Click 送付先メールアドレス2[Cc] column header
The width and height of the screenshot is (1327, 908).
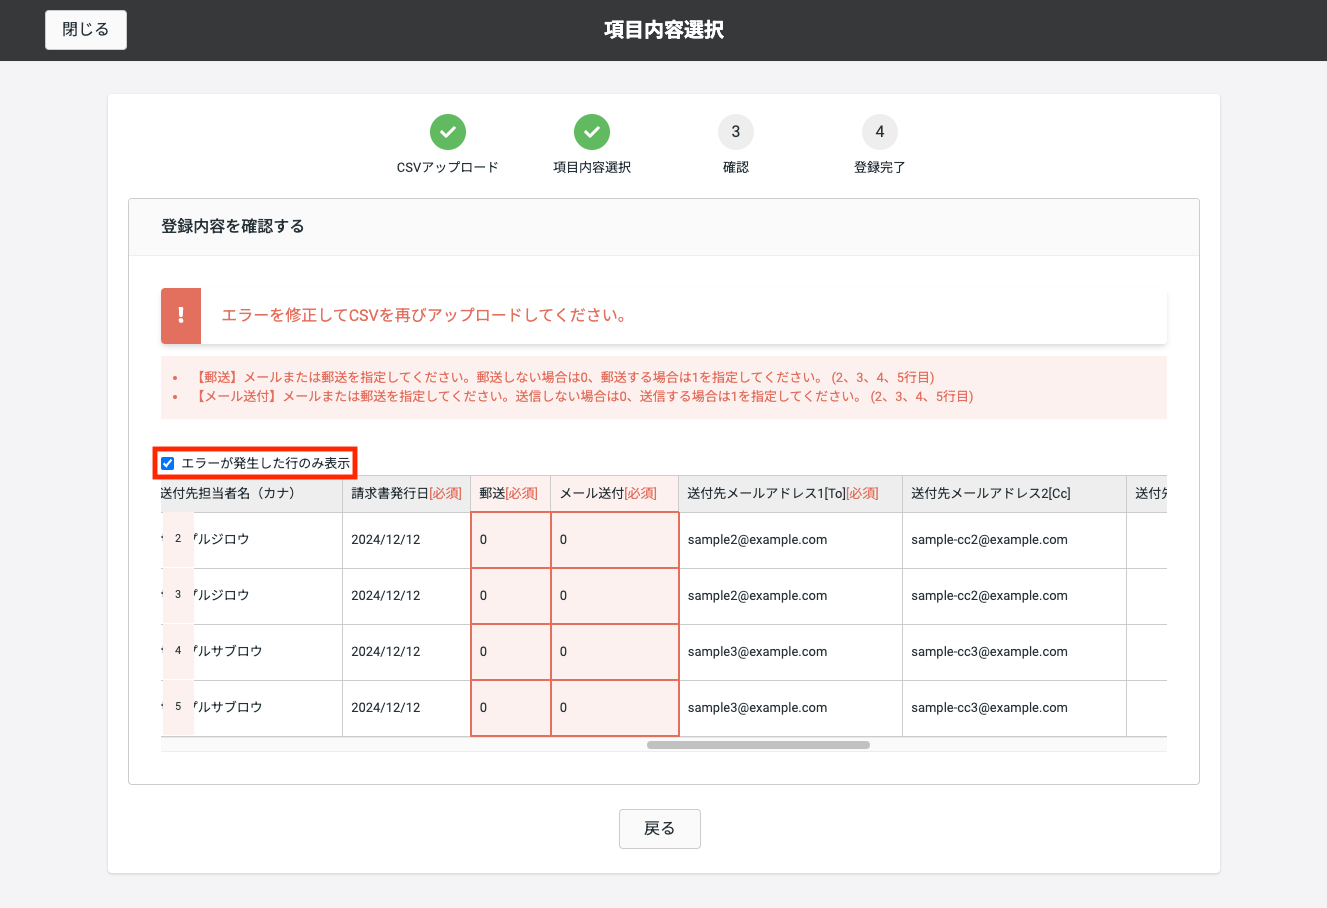coord(1014,493)
